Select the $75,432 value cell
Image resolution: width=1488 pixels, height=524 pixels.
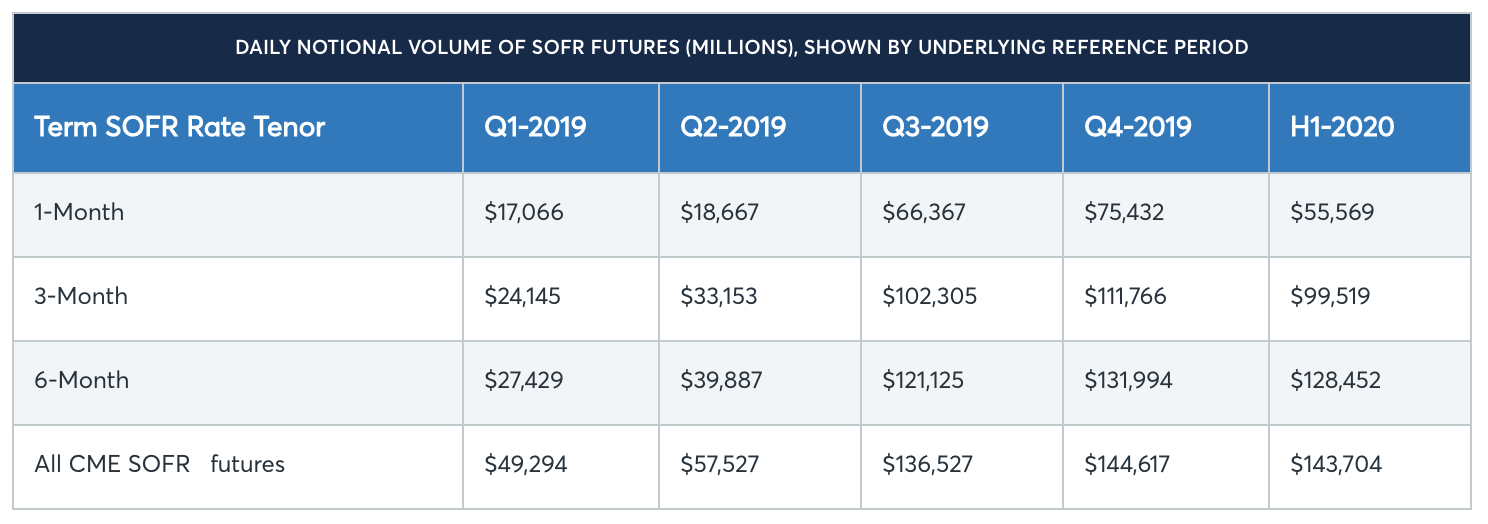click(x=1125, y=212)
